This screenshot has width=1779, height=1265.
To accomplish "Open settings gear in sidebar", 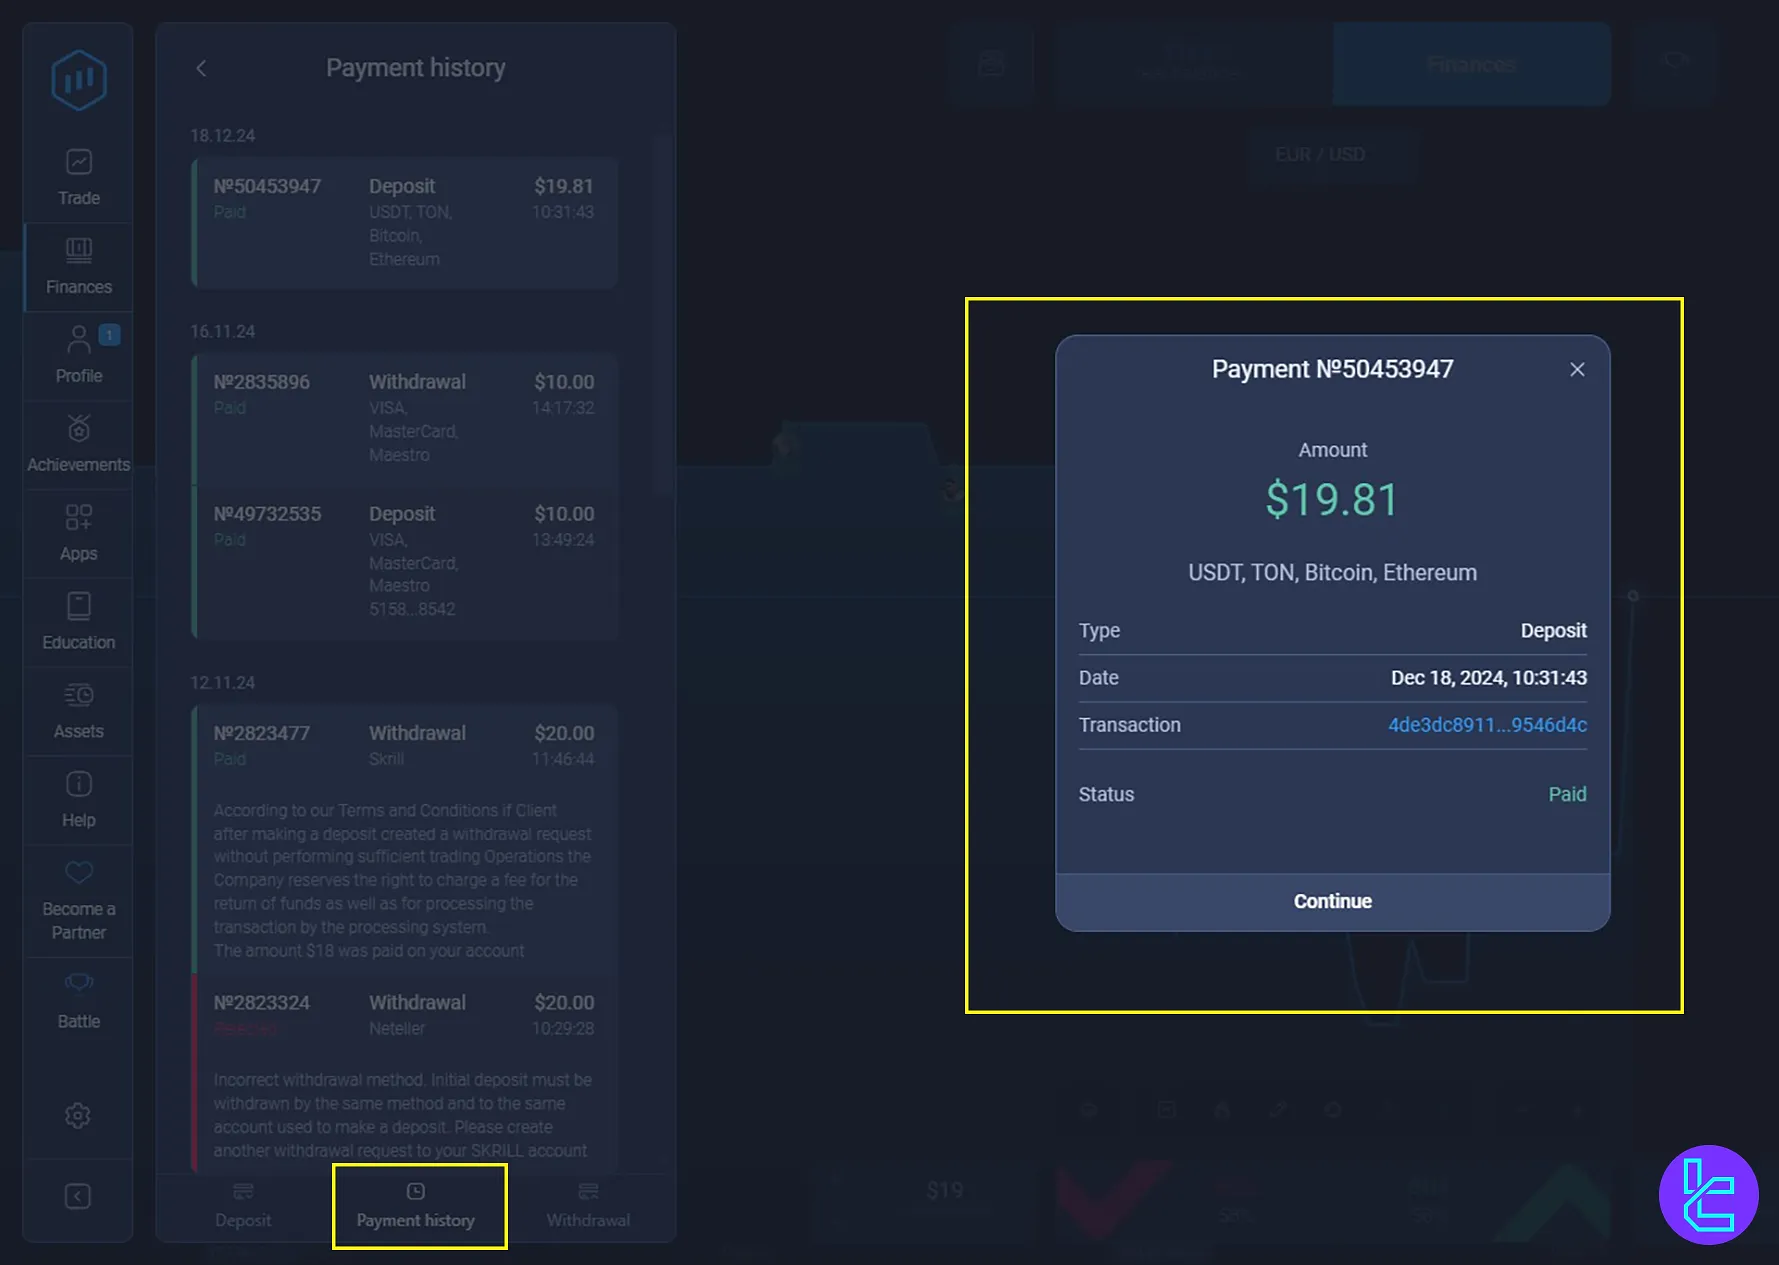I will [x=78, y=1115].
